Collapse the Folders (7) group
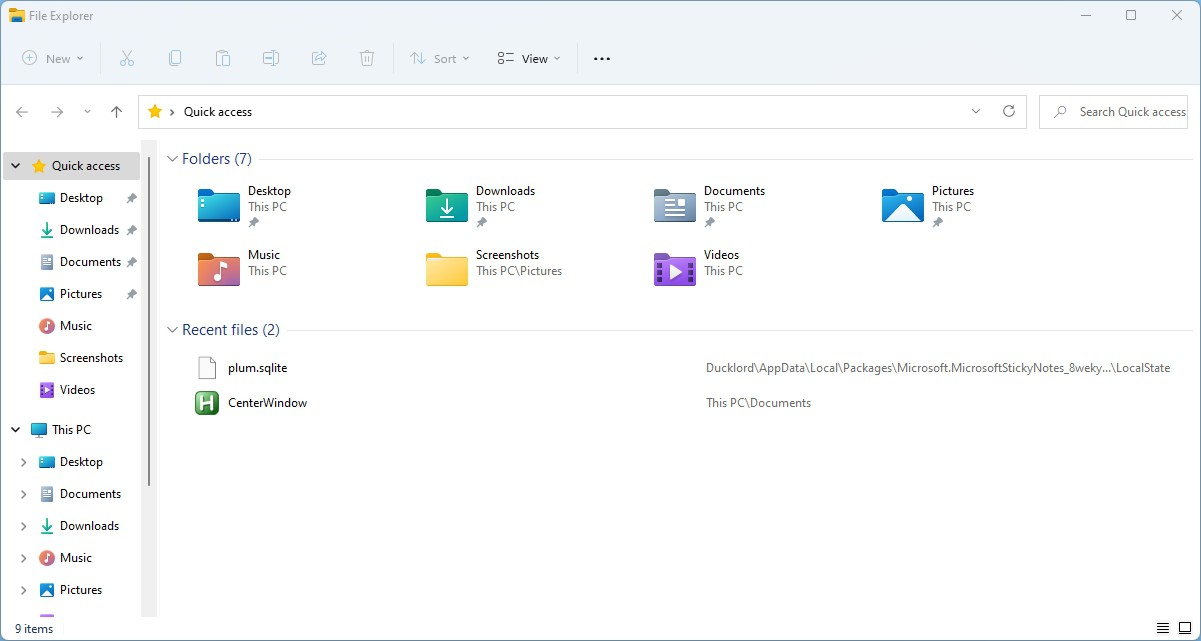The height and width of the screenshot is (641, 1201). [172, 159]
